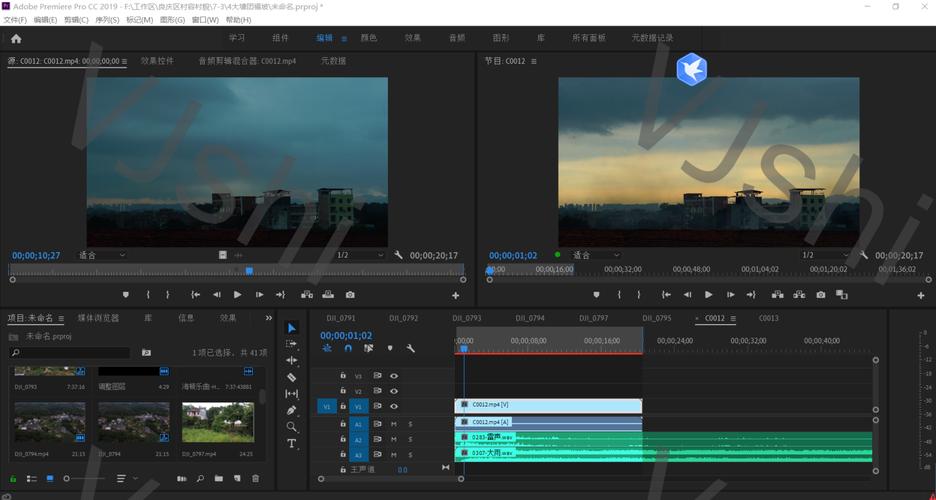Open Project panel menu beside 项目:未命名
The width and height of the screenshot is (936, 500).
tap(61, 319)
